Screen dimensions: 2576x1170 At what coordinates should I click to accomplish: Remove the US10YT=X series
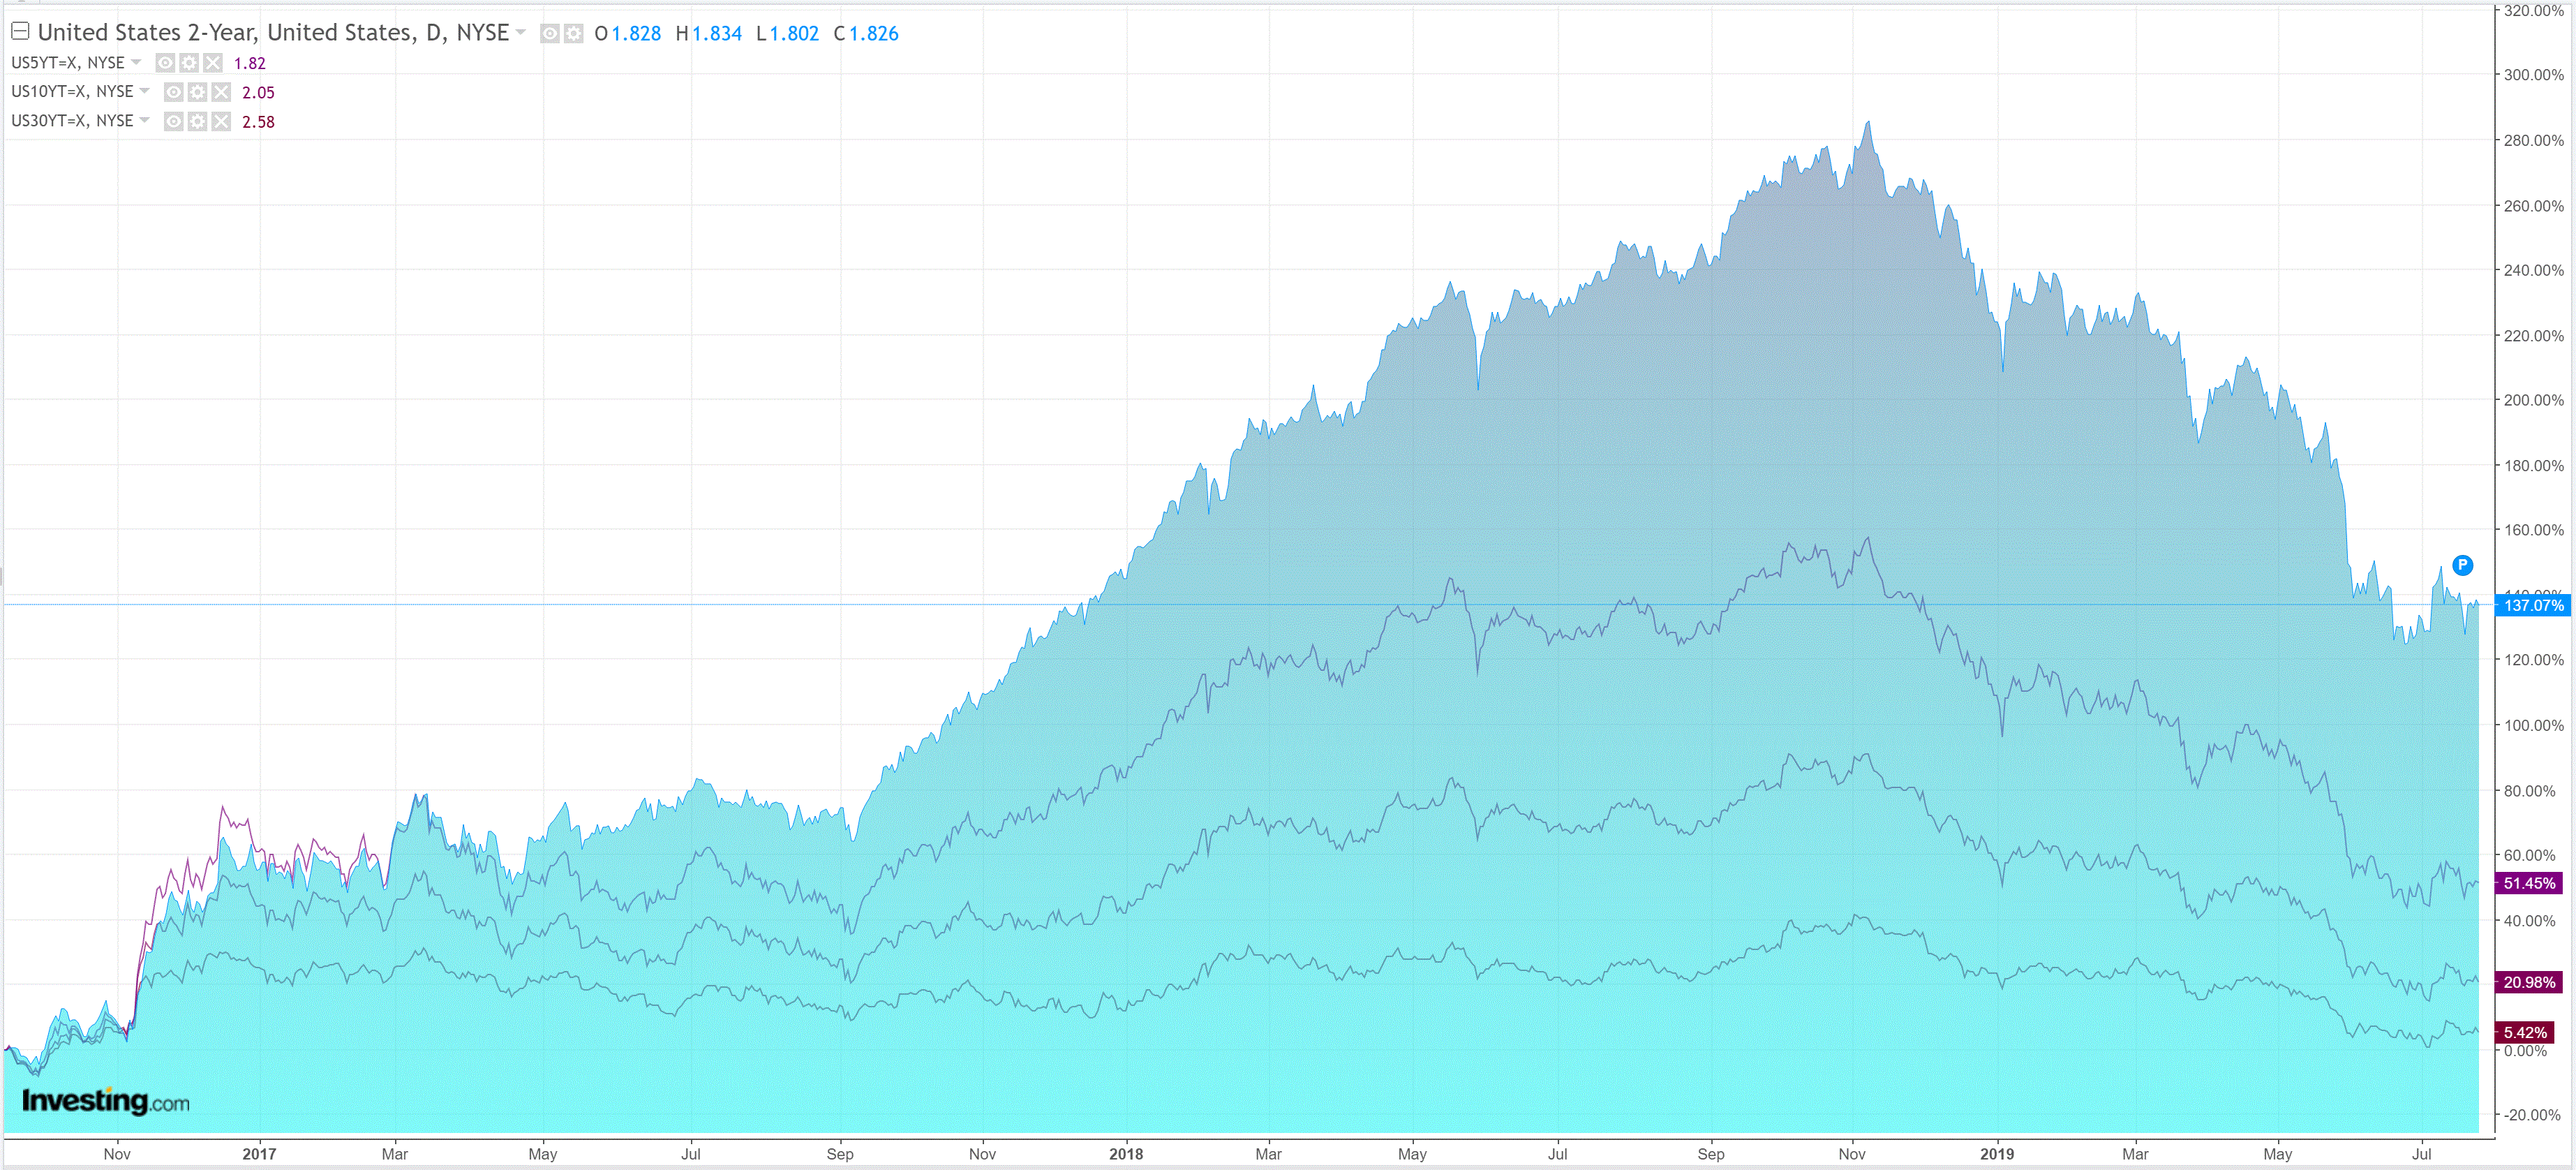coord(221,92)
